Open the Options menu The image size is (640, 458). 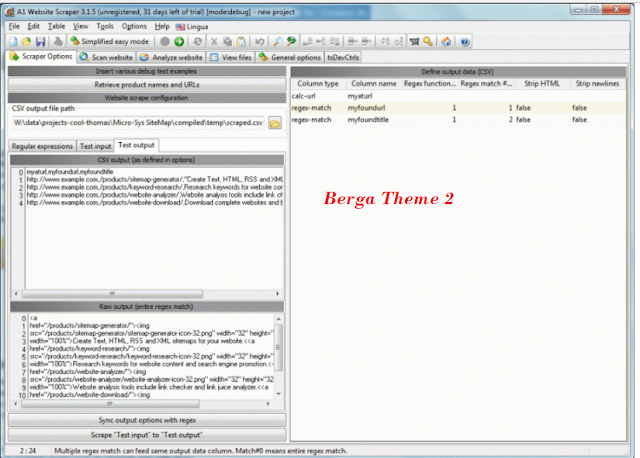click(134, 27)
